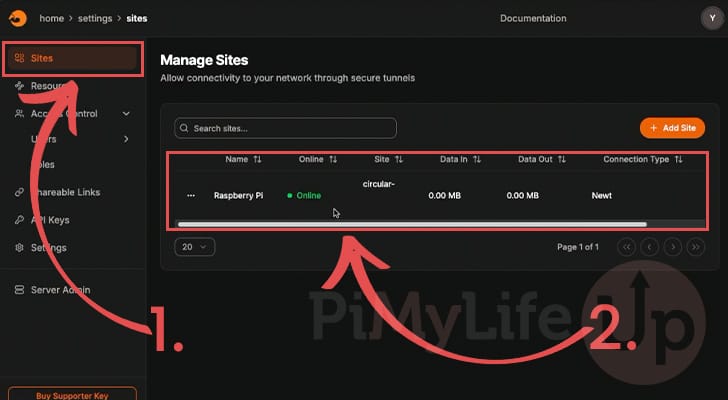Click settings breadcrumb link

pos(95,19)
